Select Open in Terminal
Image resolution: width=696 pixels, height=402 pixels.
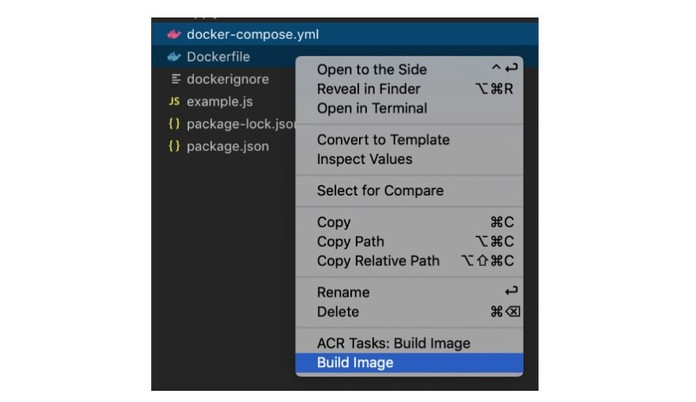[x=371, y=108]
